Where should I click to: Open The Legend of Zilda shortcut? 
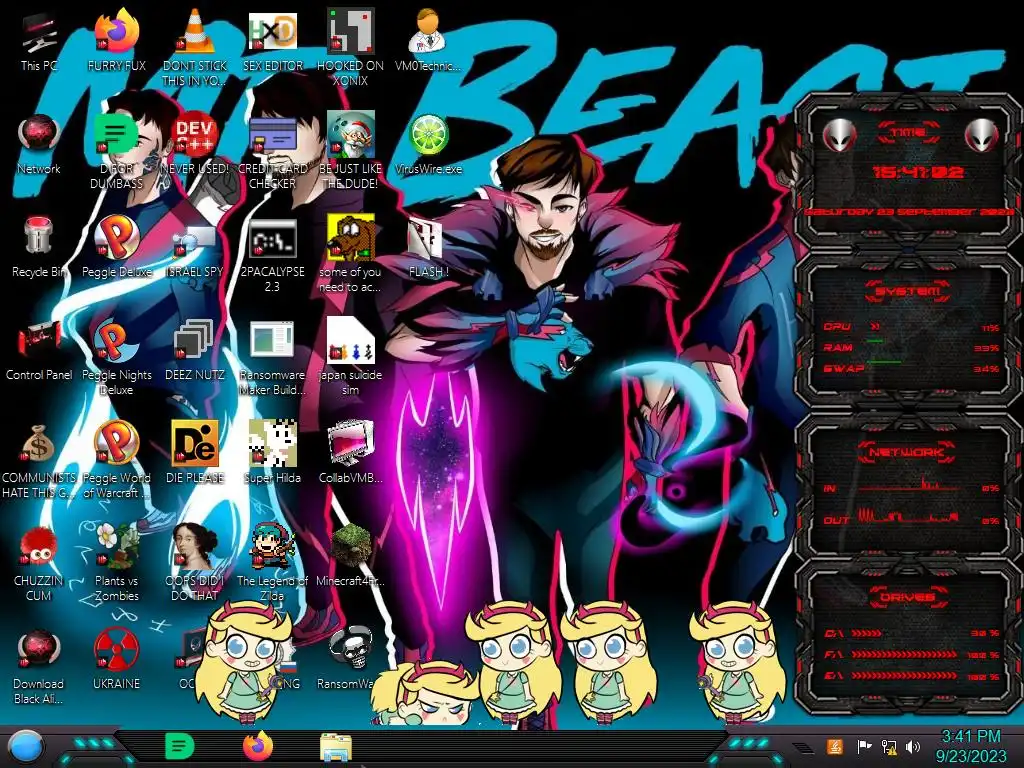pos(272,546)
